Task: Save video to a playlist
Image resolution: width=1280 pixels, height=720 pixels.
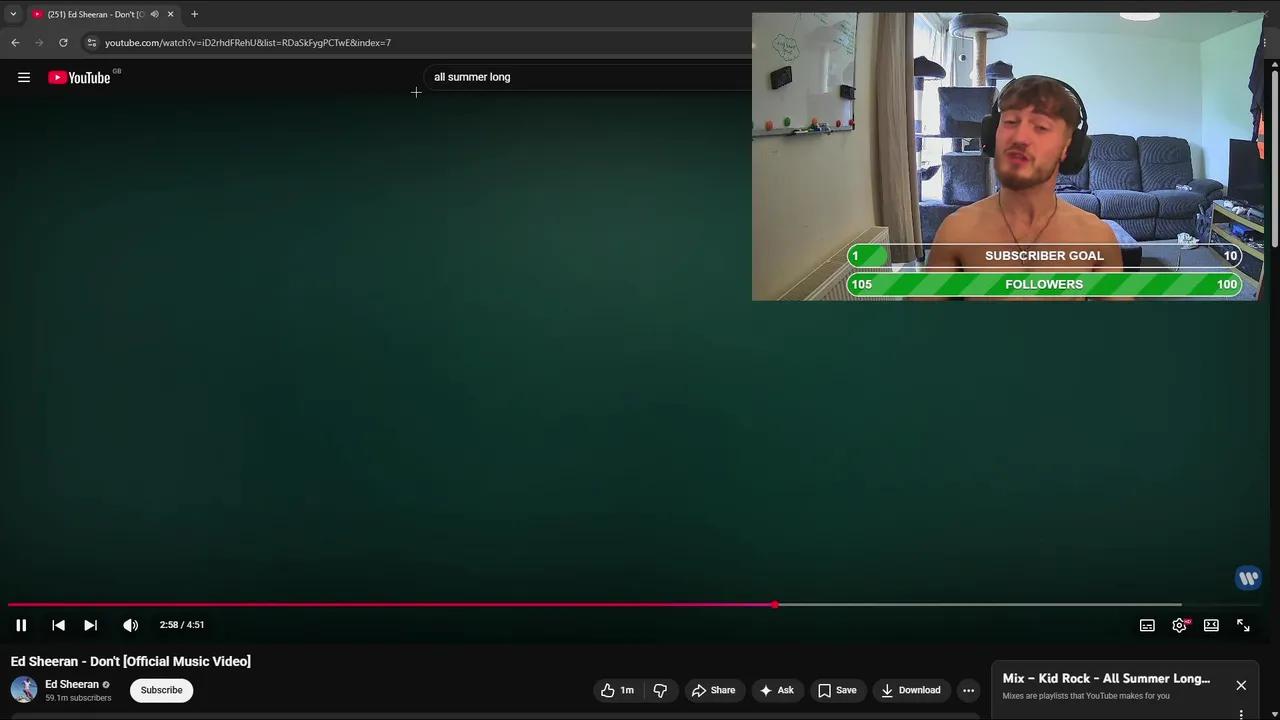Action: tap(837, 690)
